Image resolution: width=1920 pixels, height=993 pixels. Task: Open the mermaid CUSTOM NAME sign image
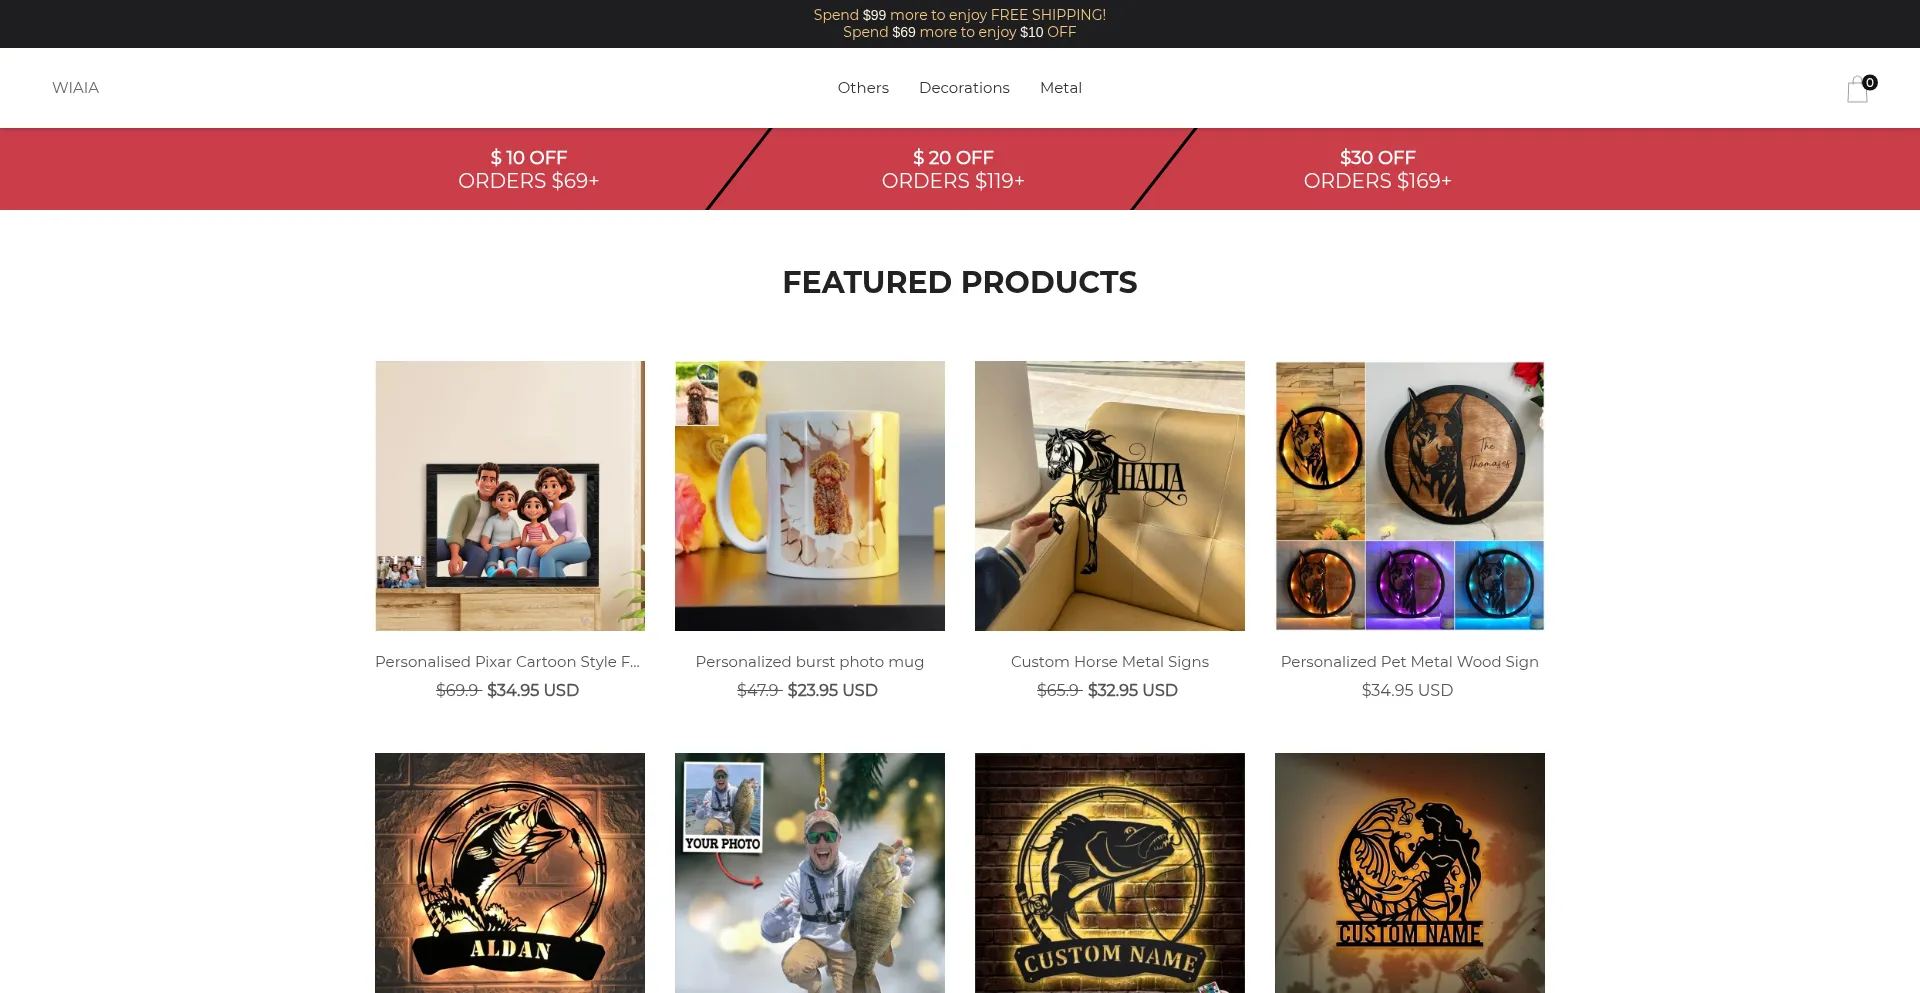coord(1410,873)
